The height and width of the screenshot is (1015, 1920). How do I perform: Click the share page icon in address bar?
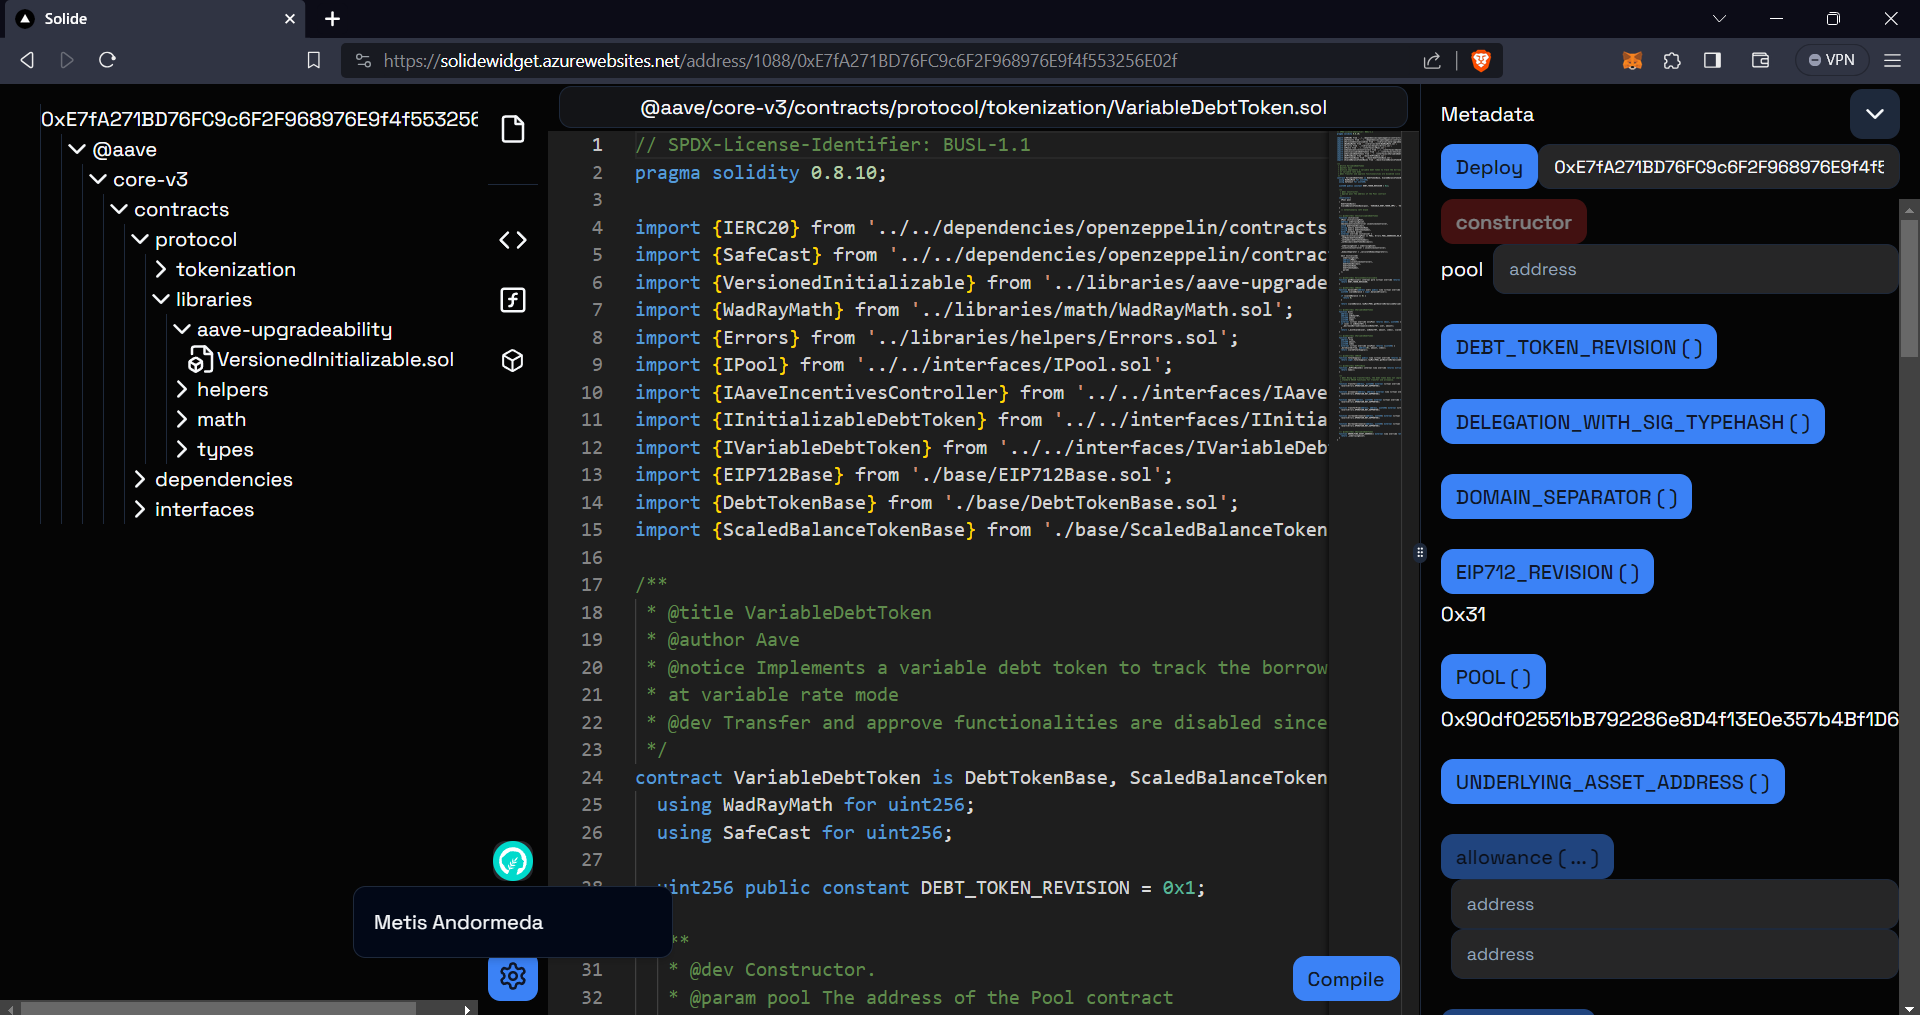click(1432, 61)
